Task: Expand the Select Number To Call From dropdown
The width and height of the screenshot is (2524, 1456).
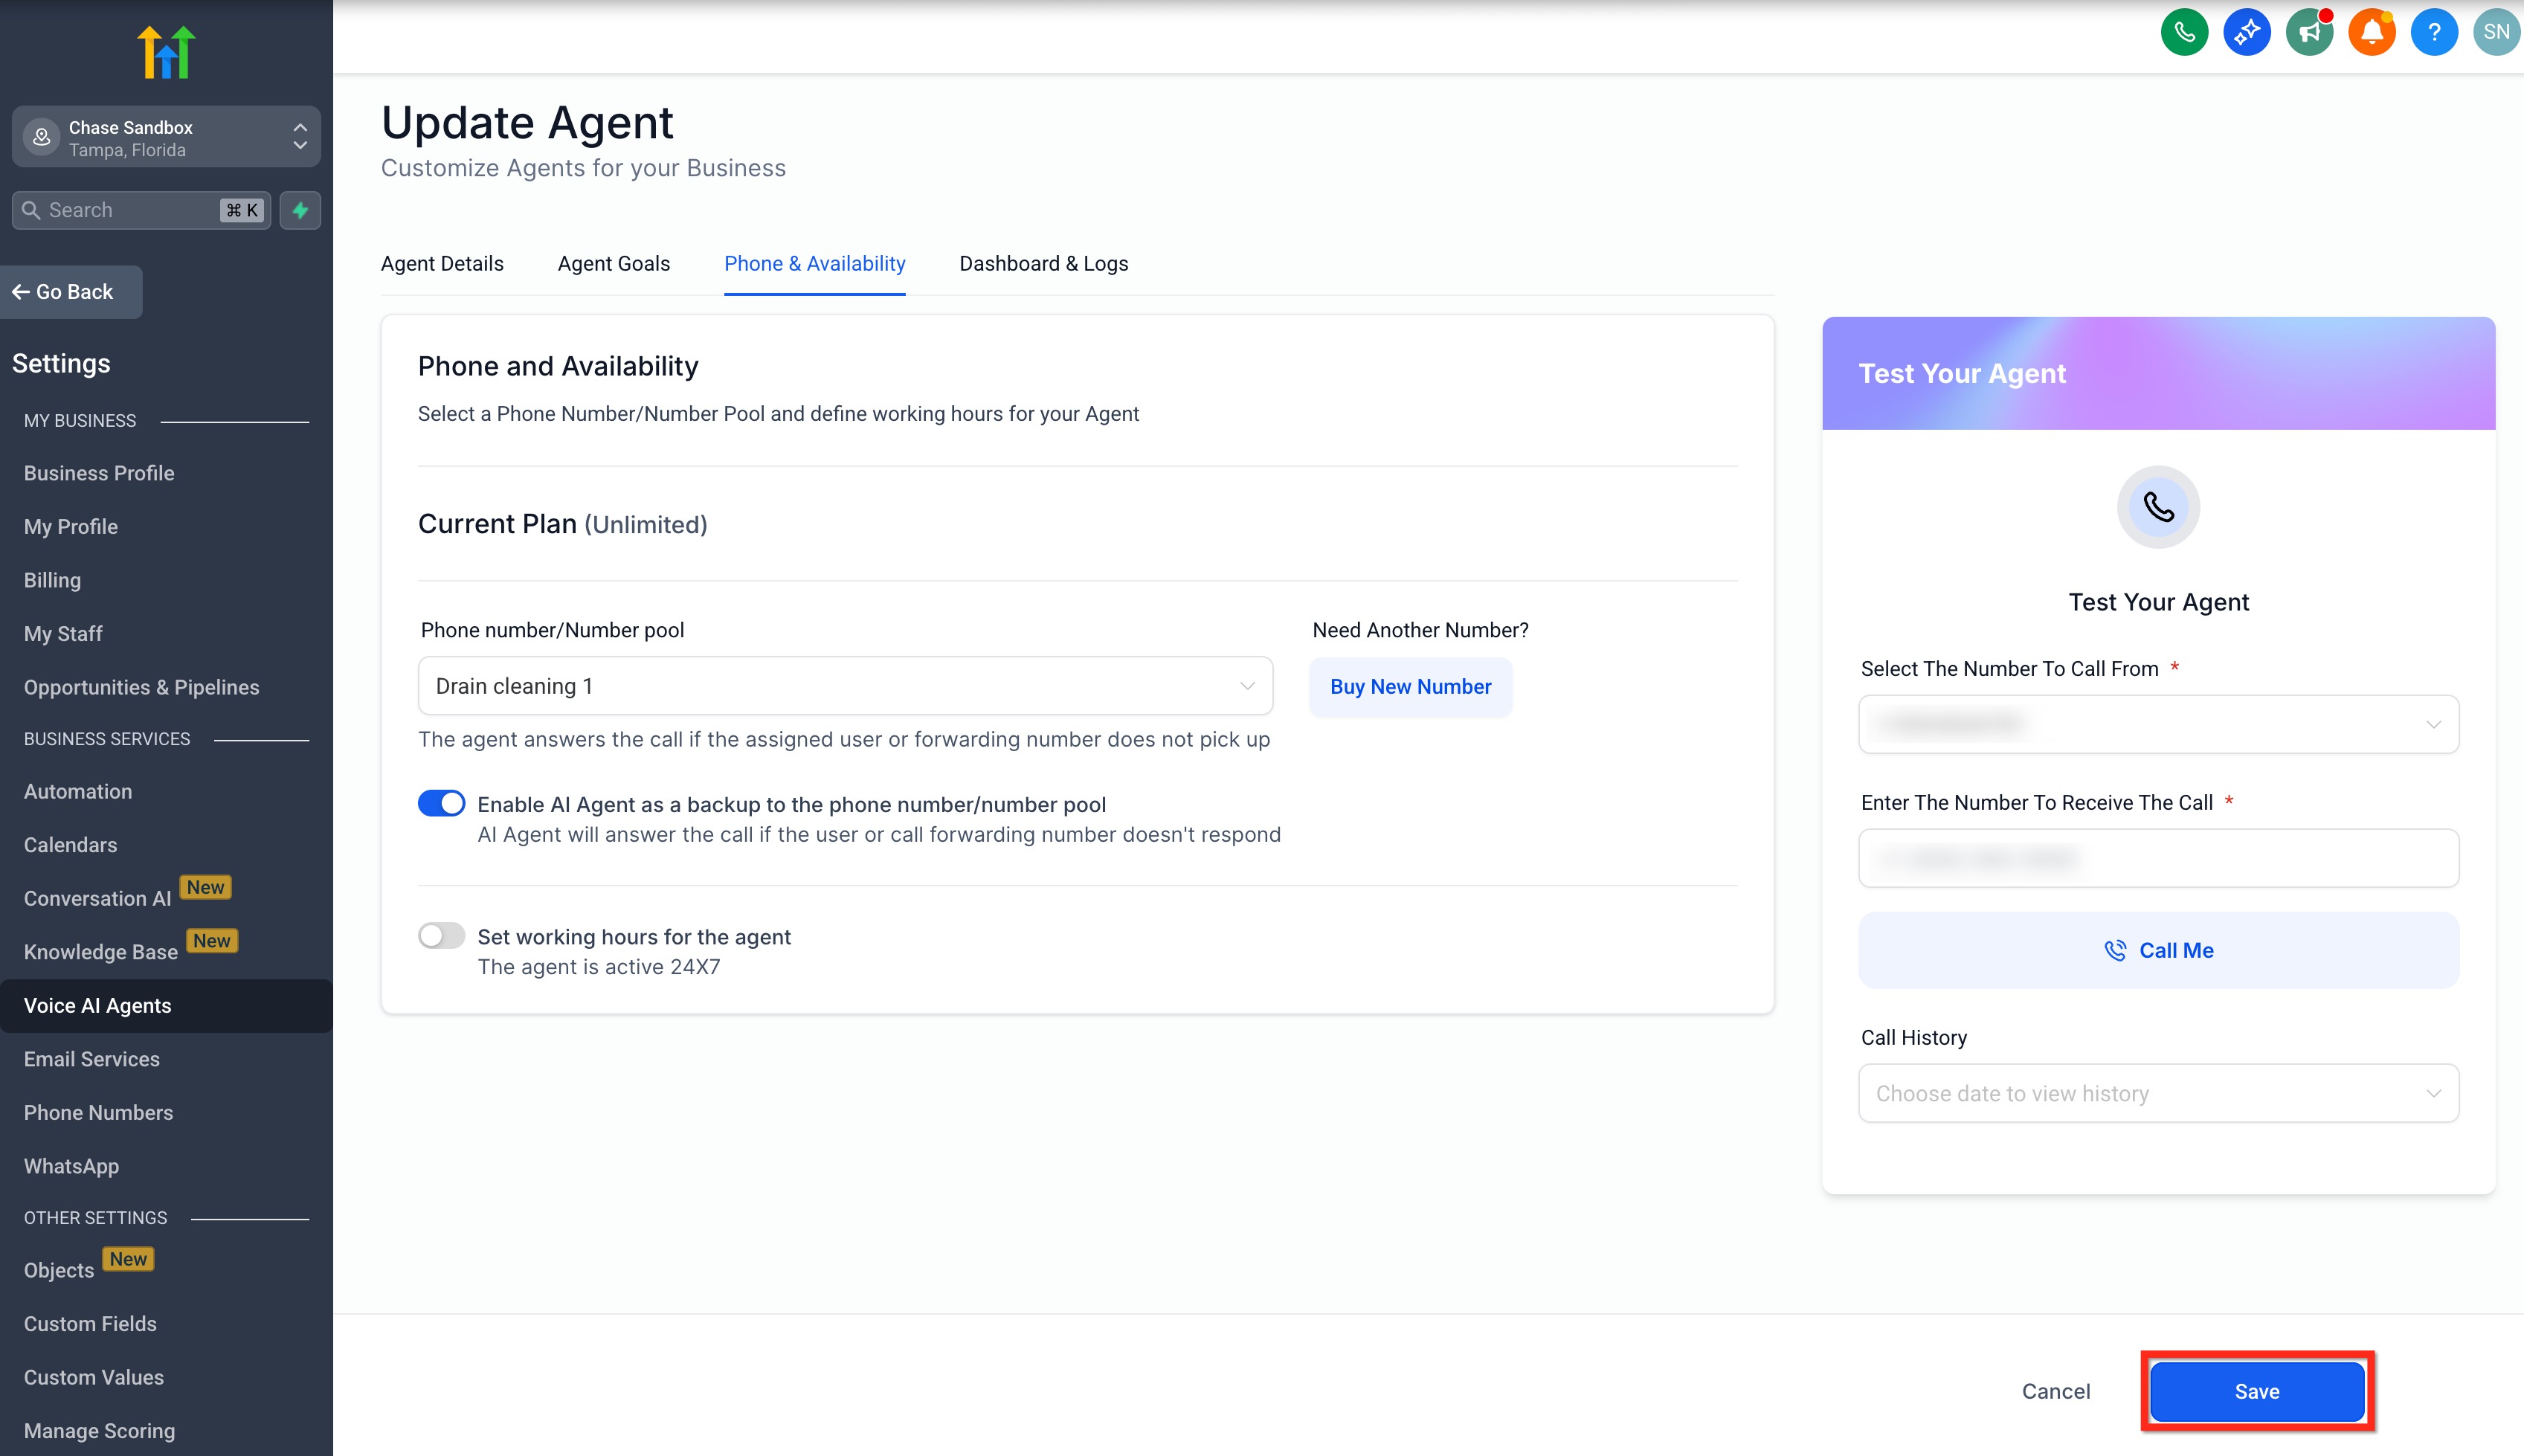Action: 2158,724
